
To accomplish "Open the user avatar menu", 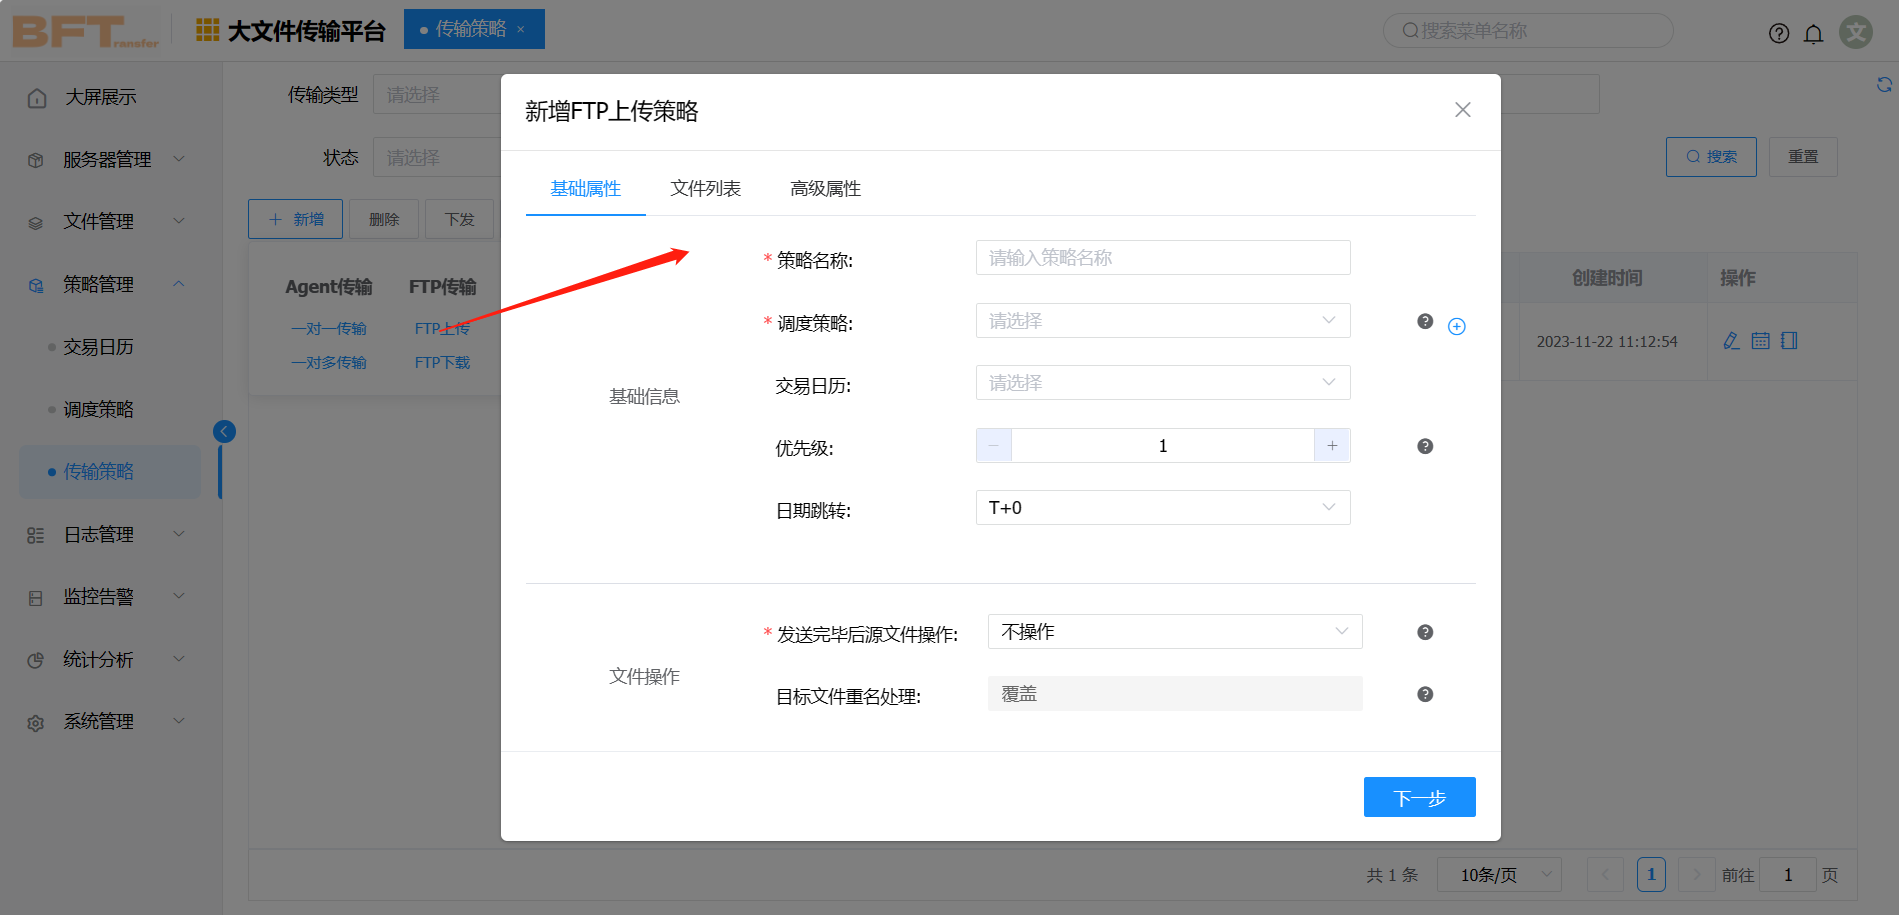I will pyautogui.click(x=1856, y=32).
